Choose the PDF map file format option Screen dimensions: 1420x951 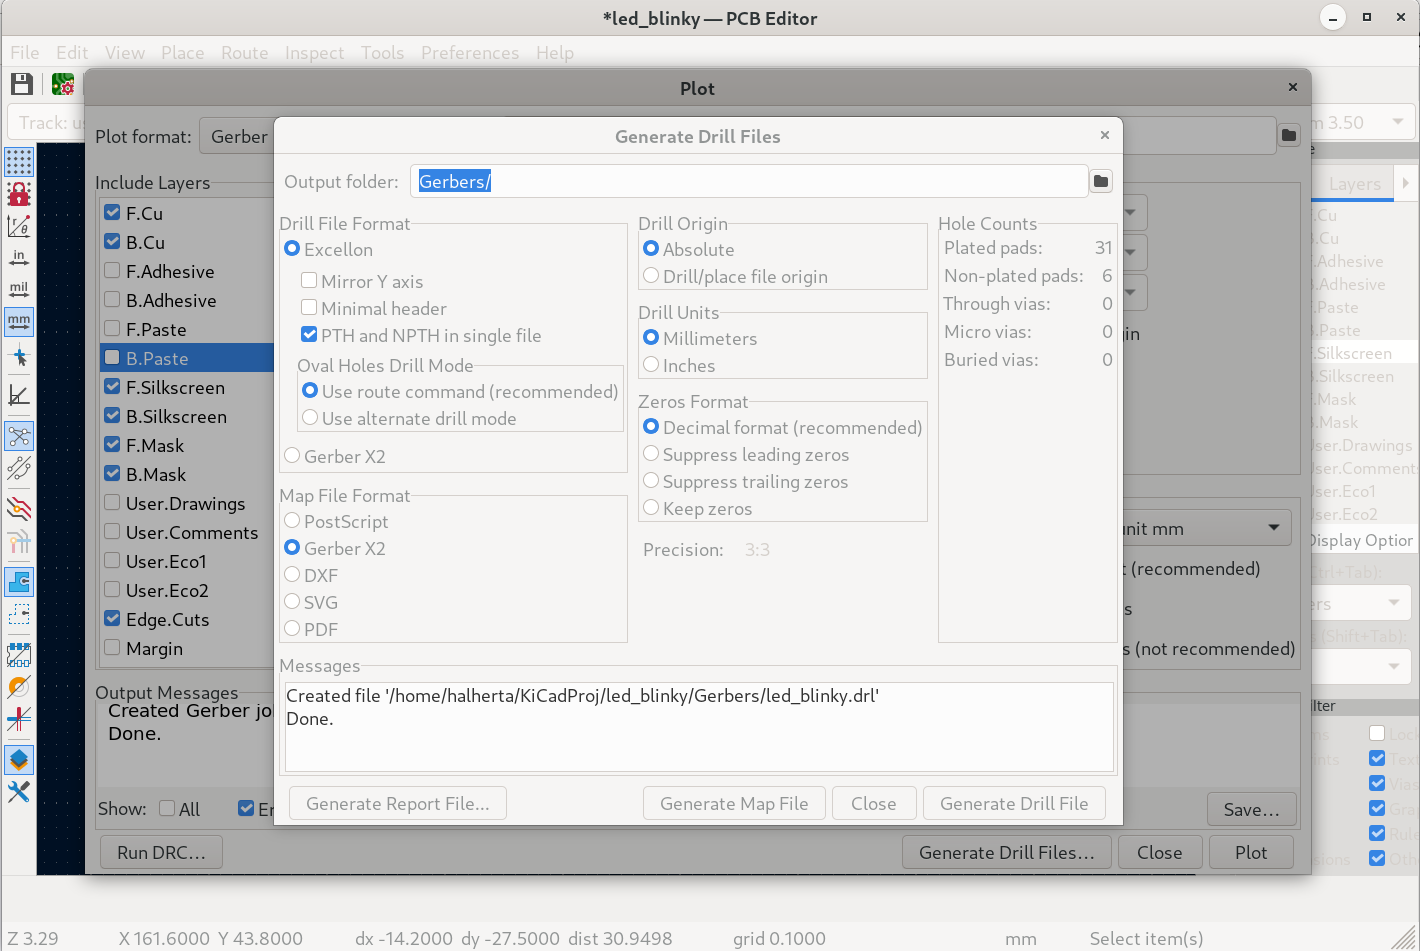293,629
